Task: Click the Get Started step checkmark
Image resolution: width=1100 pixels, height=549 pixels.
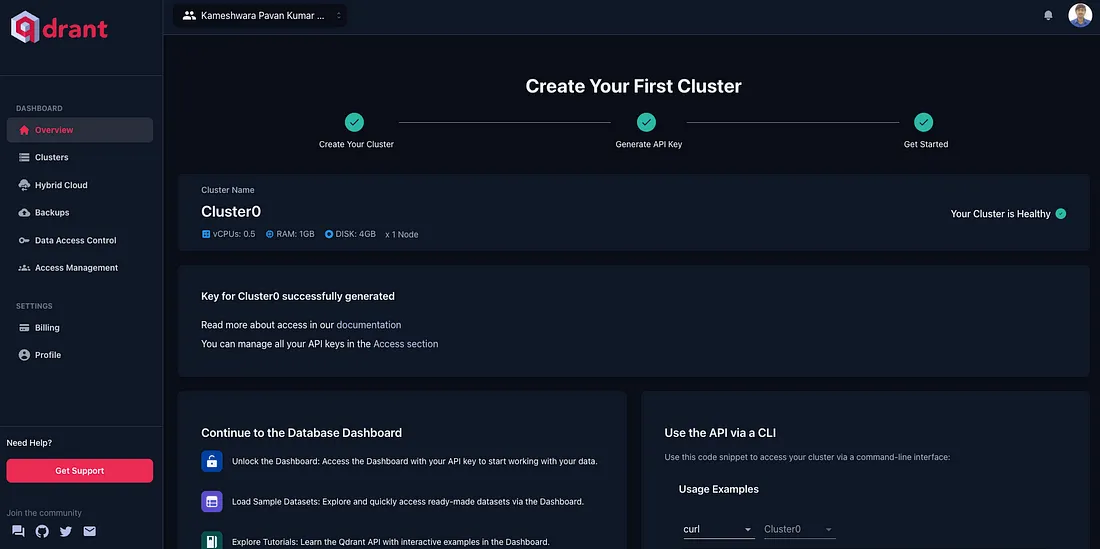Action: pos(924,122)
